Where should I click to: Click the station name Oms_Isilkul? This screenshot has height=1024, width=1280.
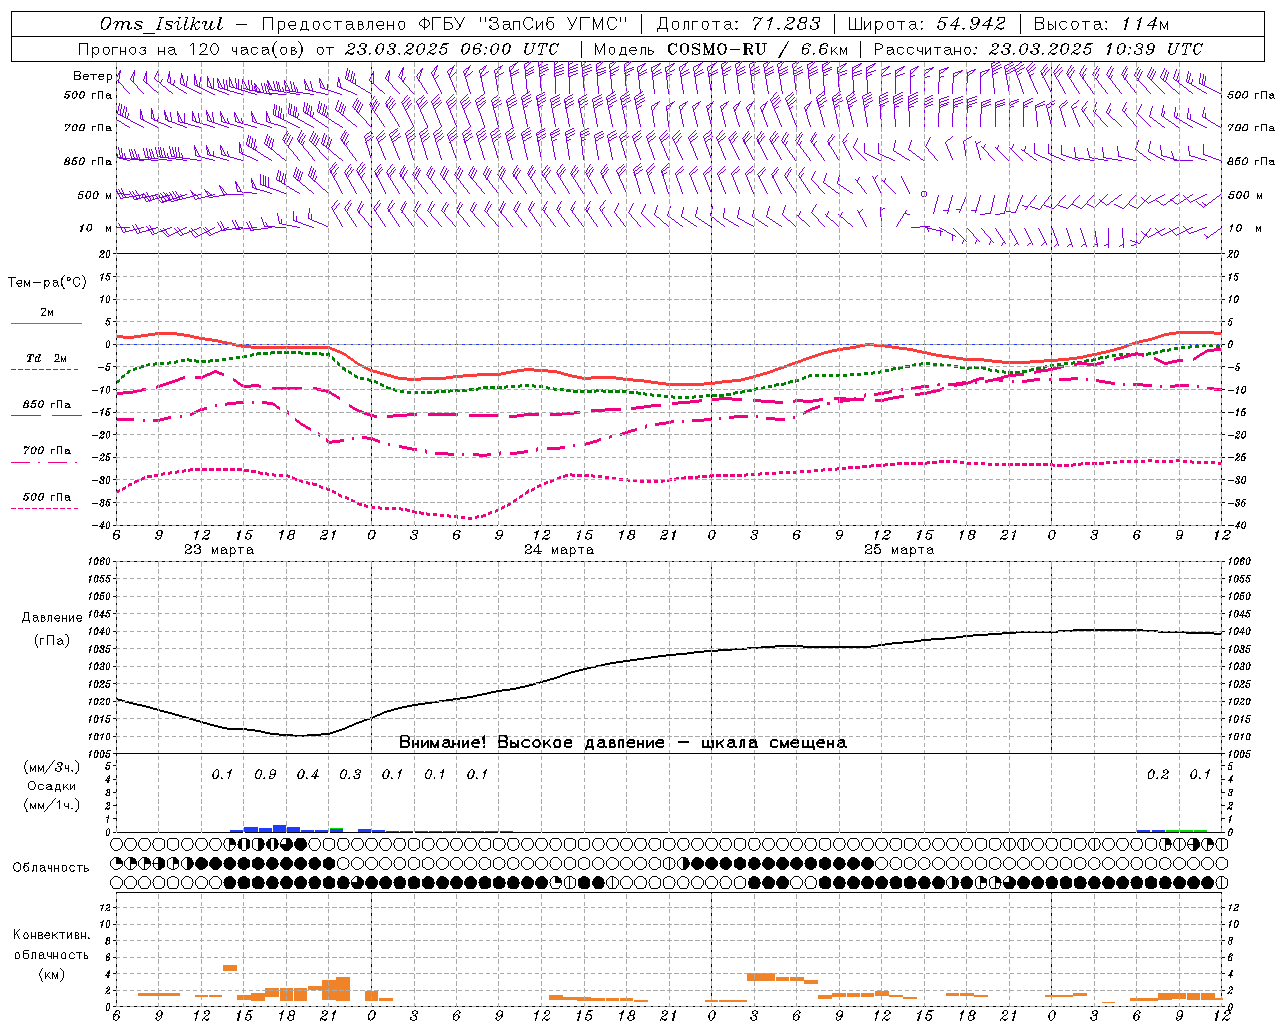click(x=162, y=24)
